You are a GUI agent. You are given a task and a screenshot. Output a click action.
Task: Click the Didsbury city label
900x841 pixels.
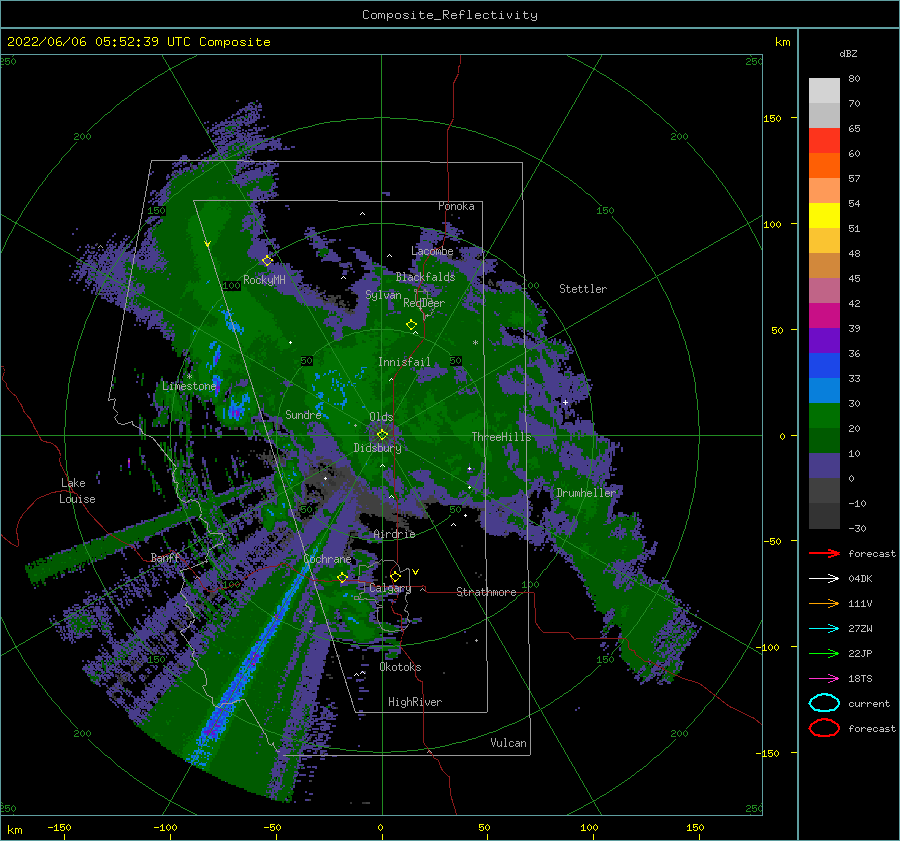coord(377,448)
